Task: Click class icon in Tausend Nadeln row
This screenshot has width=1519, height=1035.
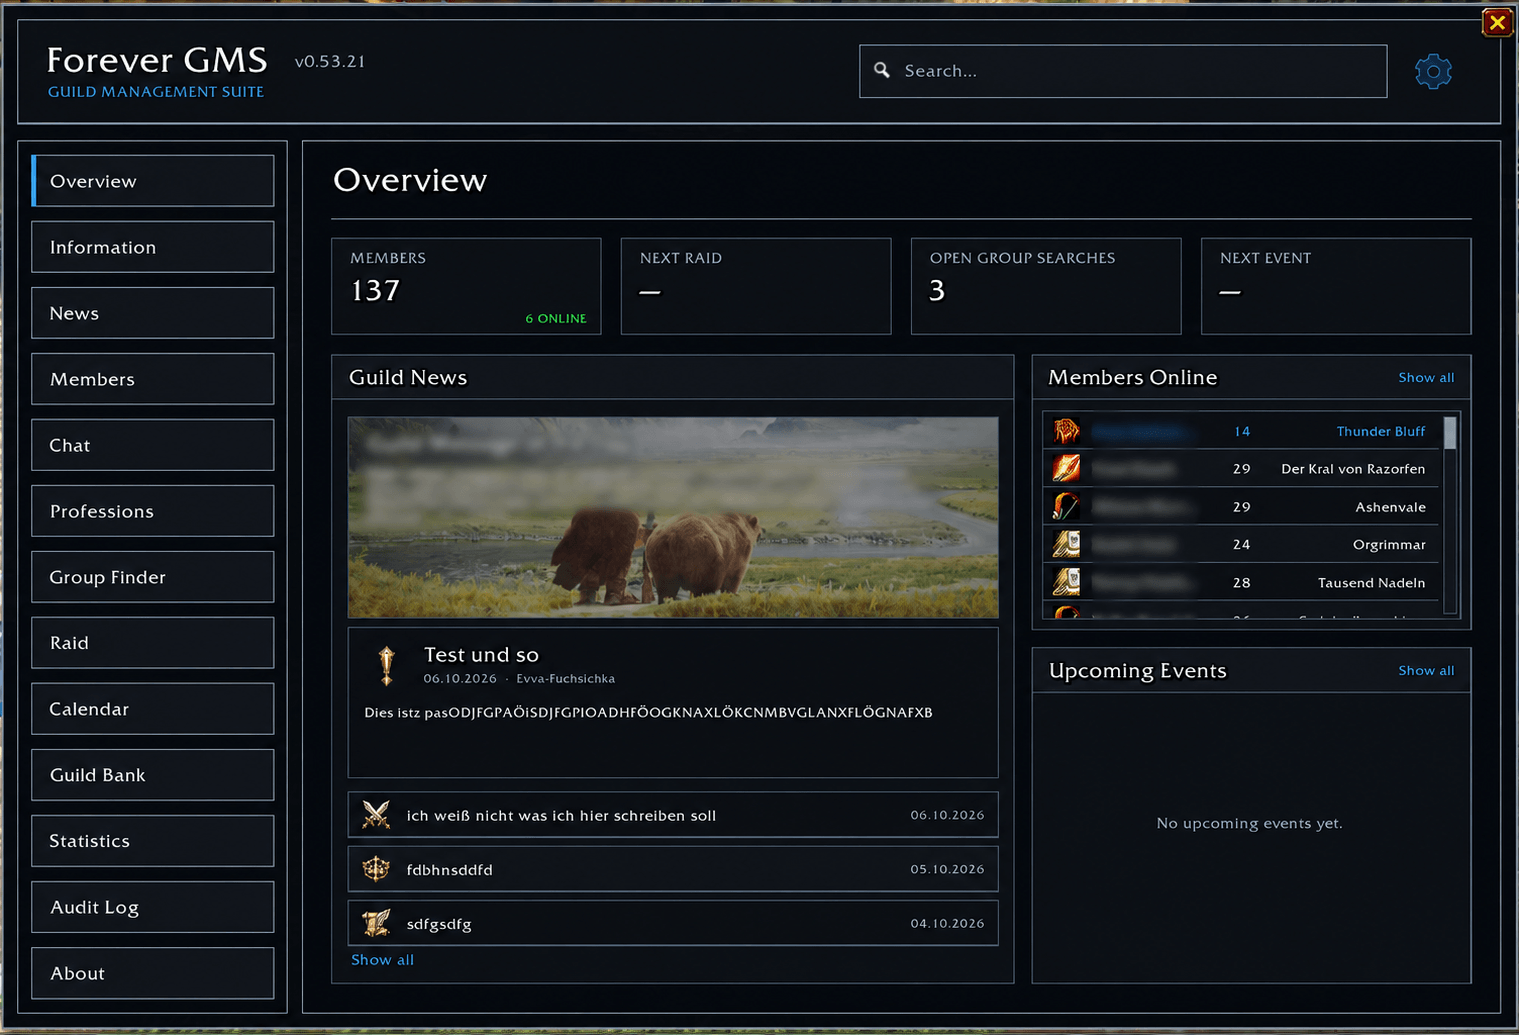Action: tap(1066, 582)
